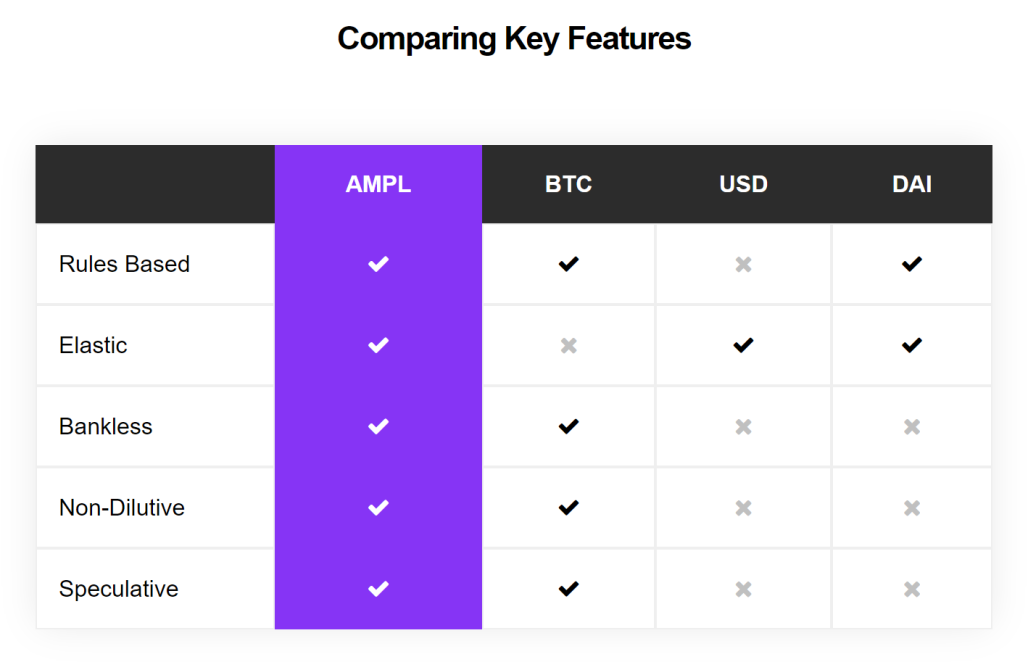
Task: Click the BTC Non-Dilutive checkmark
Action: coord(568,507)
